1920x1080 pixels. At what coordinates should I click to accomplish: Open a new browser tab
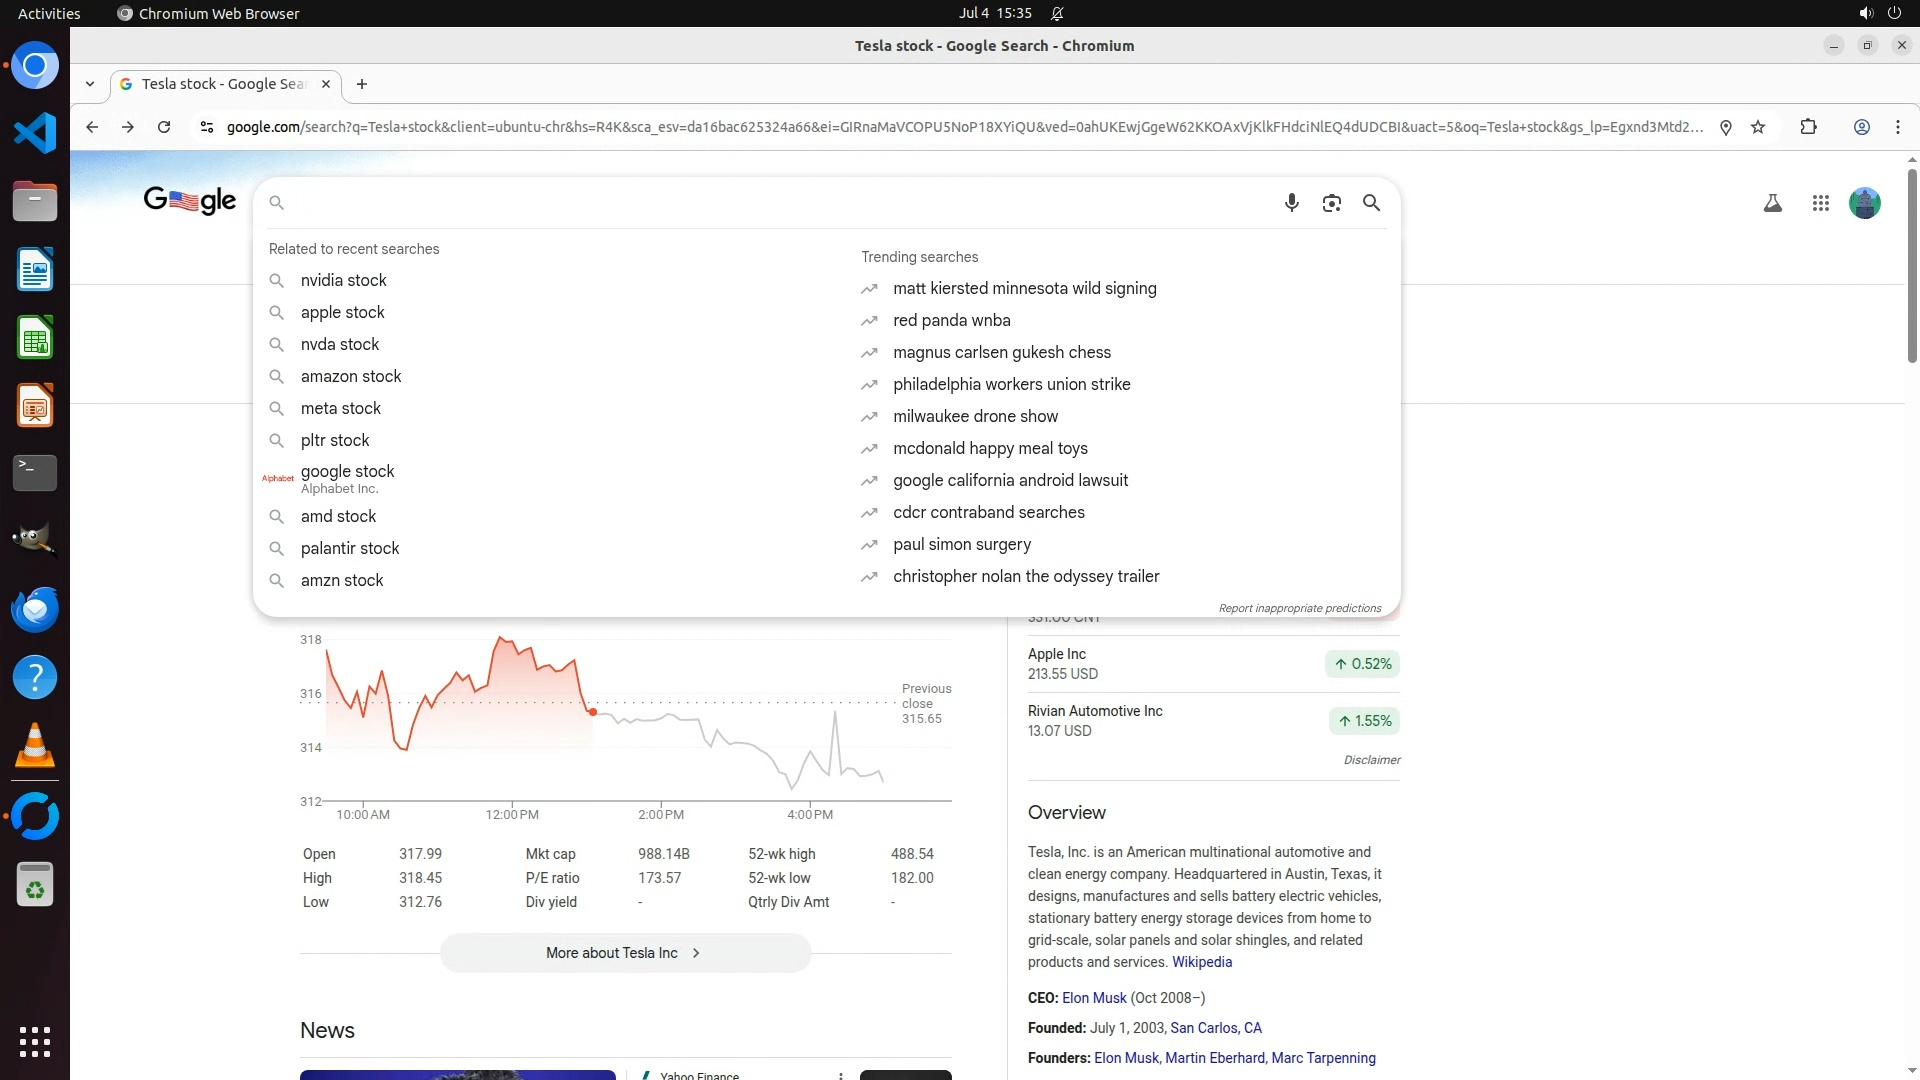(362, 84)
